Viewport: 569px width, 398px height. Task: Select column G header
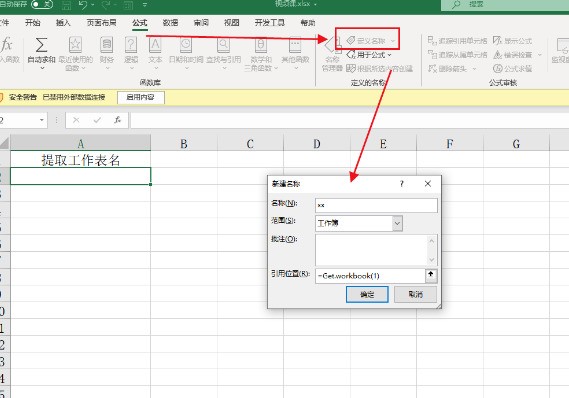[516, 144]
